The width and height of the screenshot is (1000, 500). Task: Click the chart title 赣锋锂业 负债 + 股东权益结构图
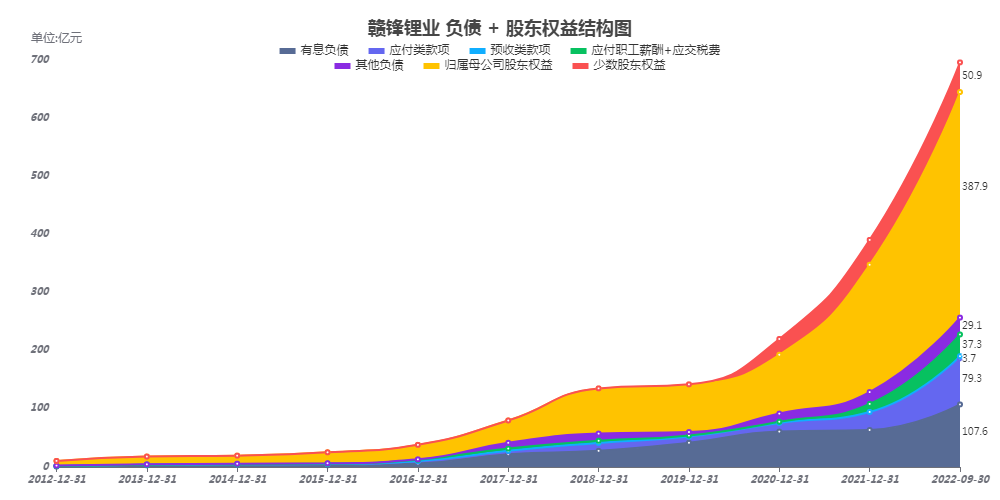pyautogui.click(x=499, y=28)
